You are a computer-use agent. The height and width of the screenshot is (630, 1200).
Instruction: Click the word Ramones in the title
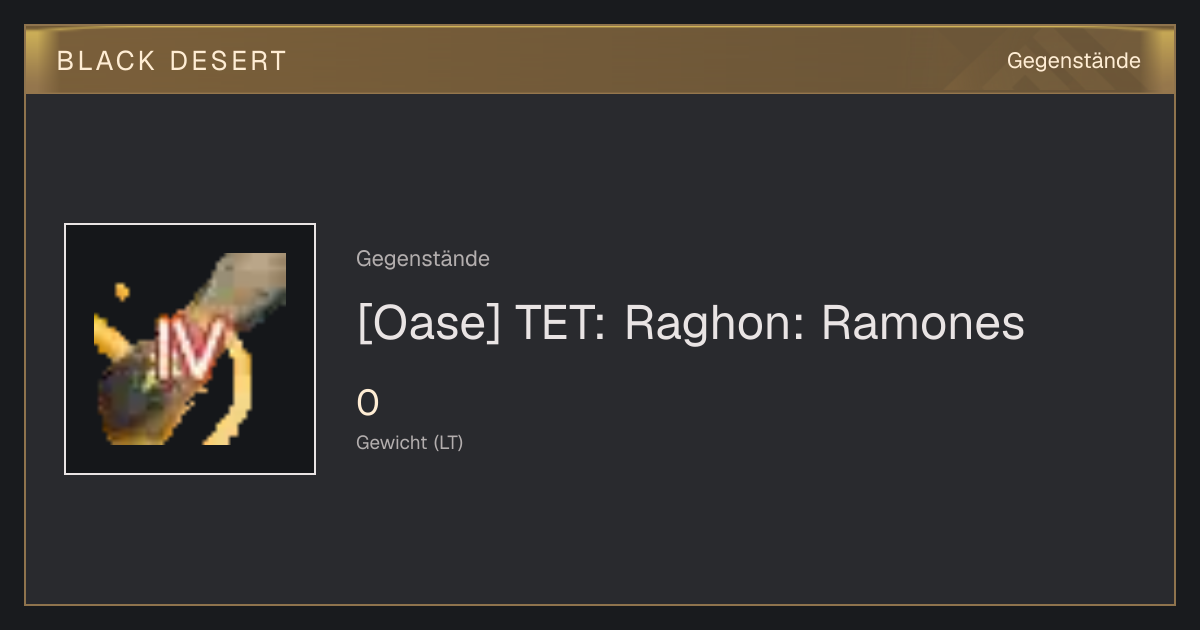(x=923, y=324)
